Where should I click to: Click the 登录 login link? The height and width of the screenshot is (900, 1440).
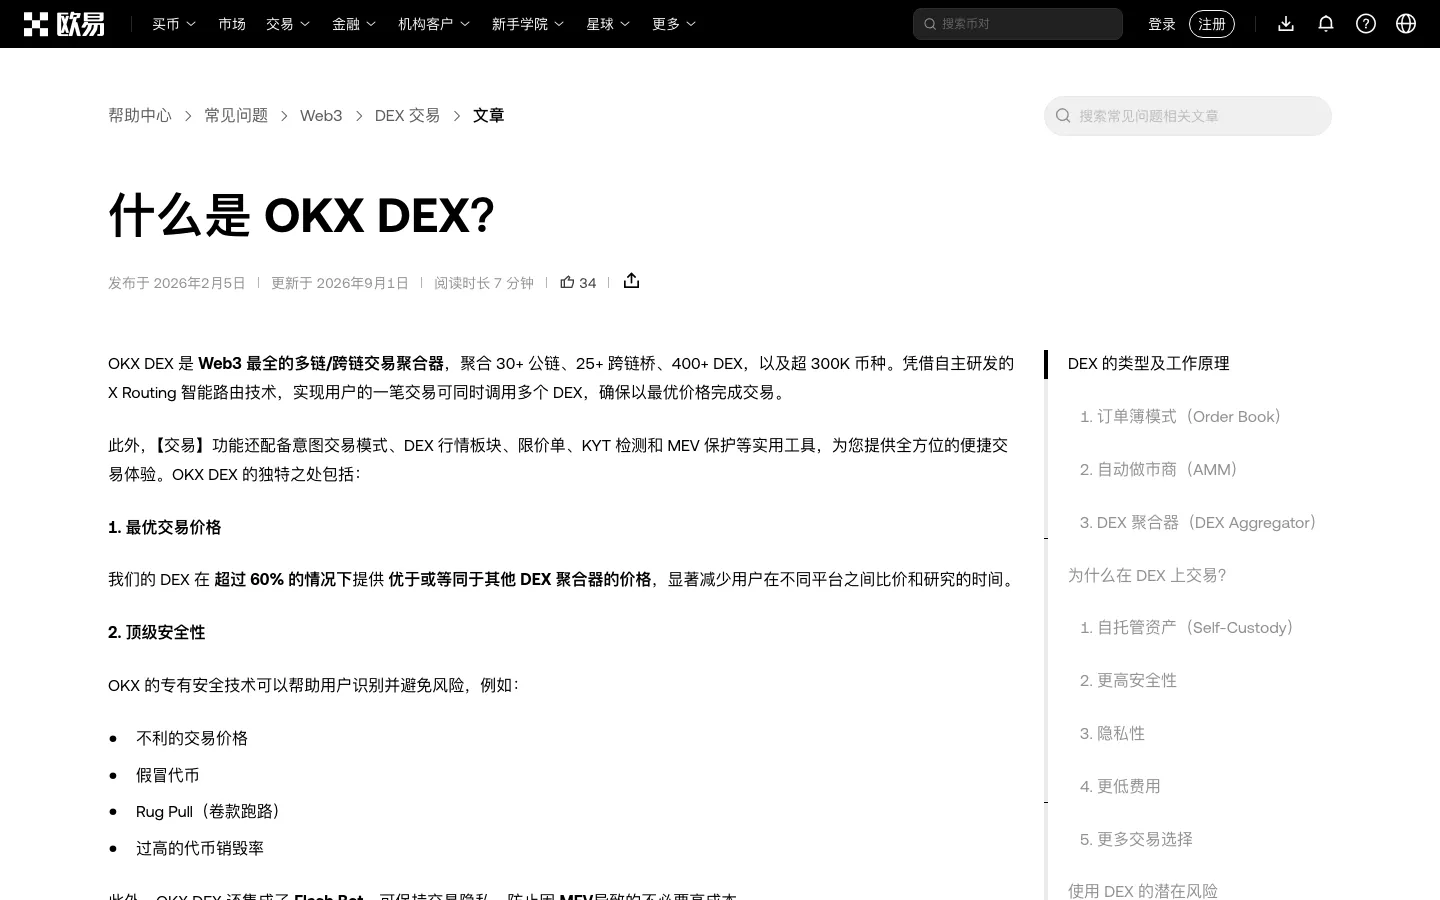pos(1162,24)
